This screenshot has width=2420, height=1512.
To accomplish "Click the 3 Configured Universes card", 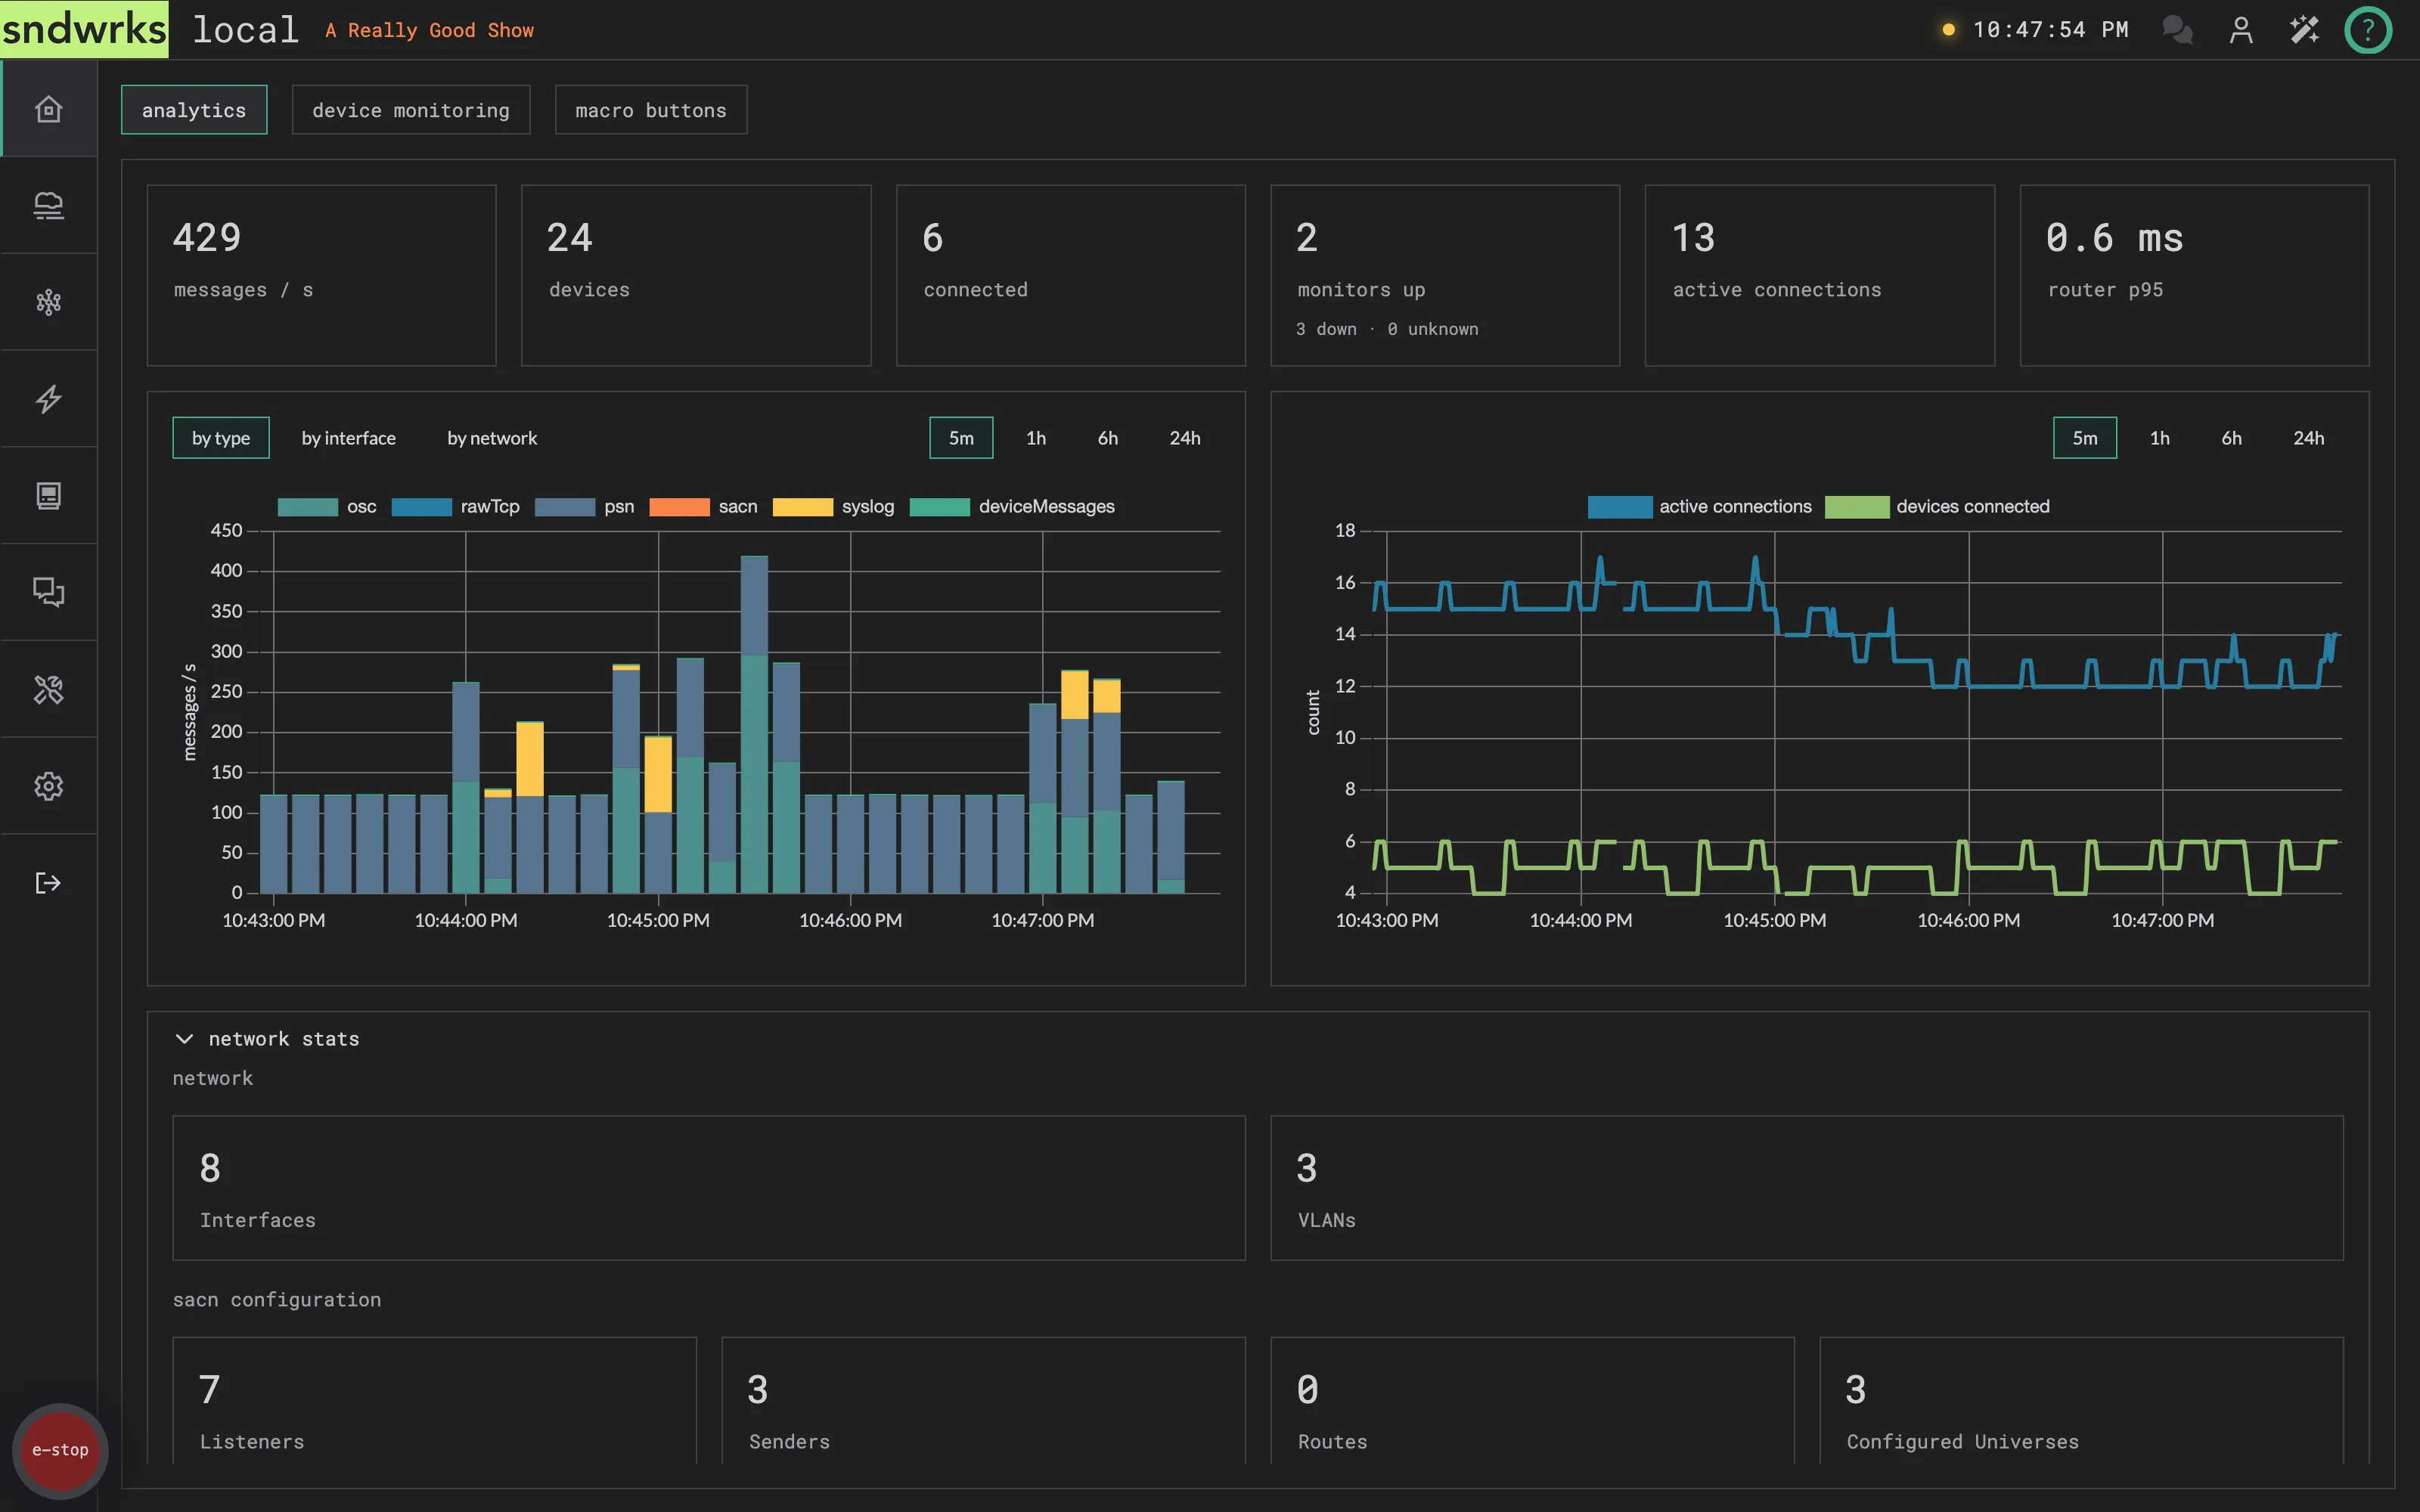I will 2081,1401.
